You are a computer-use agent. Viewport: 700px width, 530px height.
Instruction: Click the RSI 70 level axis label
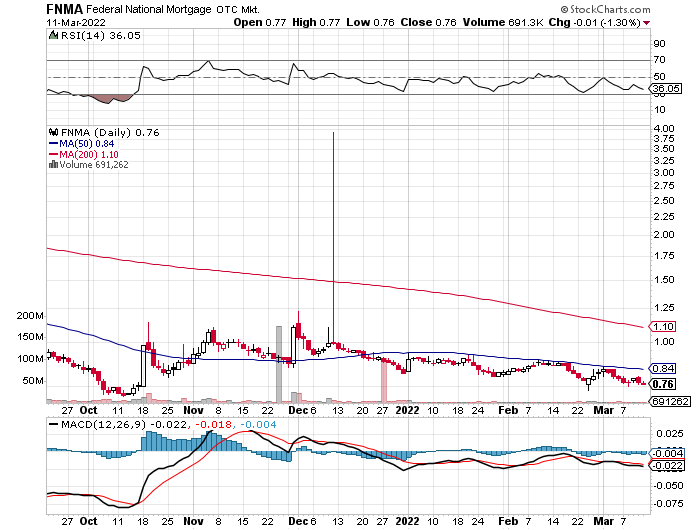coord(659,60)
